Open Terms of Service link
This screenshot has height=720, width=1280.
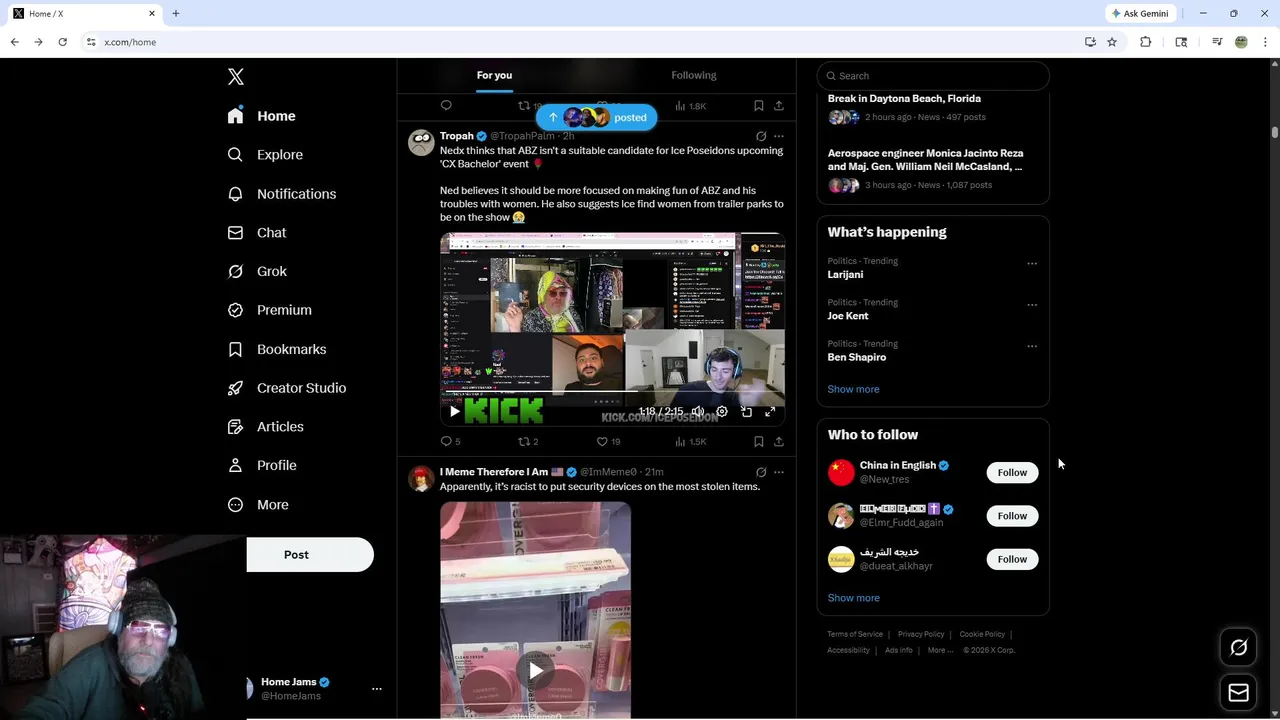click(x=855, y=634)
